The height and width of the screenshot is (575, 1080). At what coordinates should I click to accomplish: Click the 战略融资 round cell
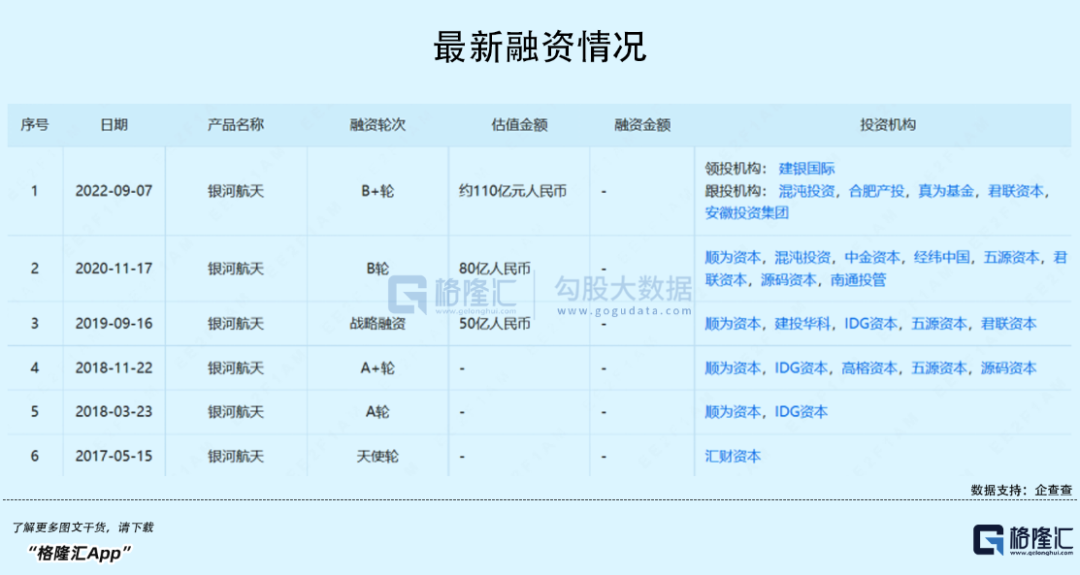pyautogui.click(x=377, y=324)
